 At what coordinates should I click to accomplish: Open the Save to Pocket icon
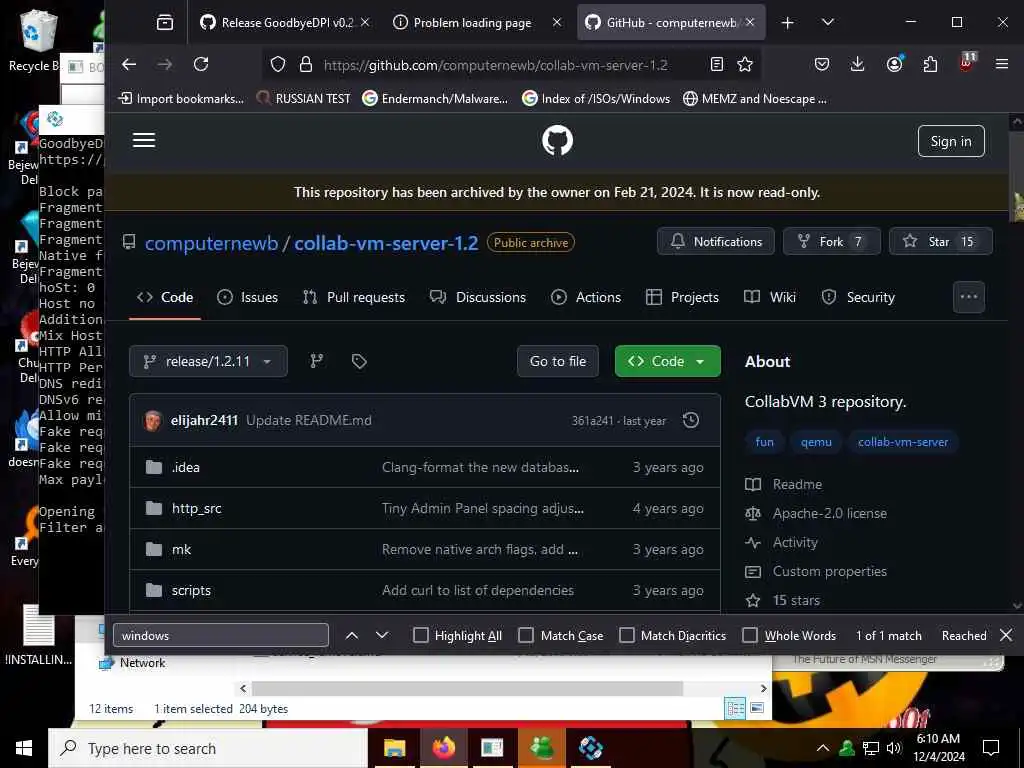point(822,64)
